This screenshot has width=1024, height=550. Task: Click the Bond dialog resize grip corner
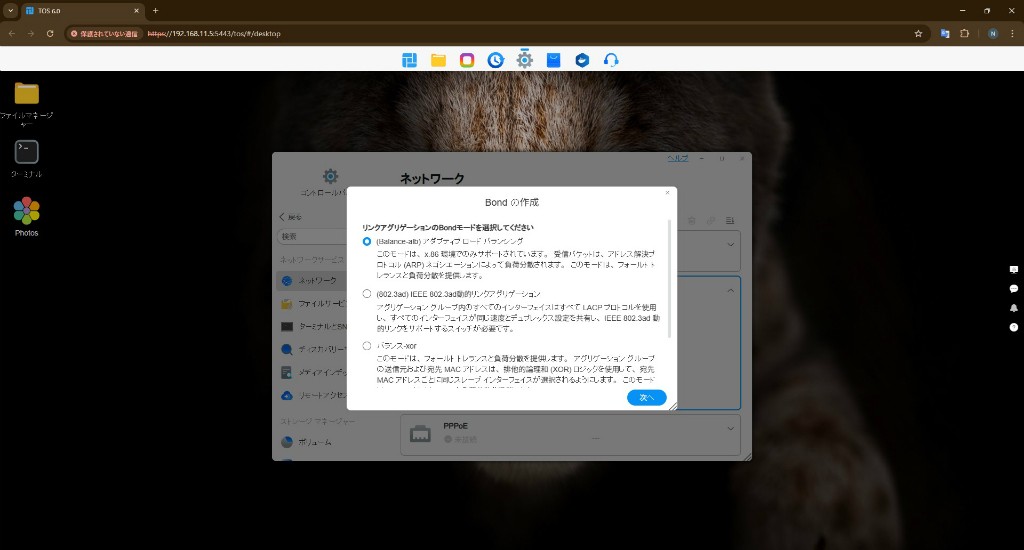pos(673,406)
